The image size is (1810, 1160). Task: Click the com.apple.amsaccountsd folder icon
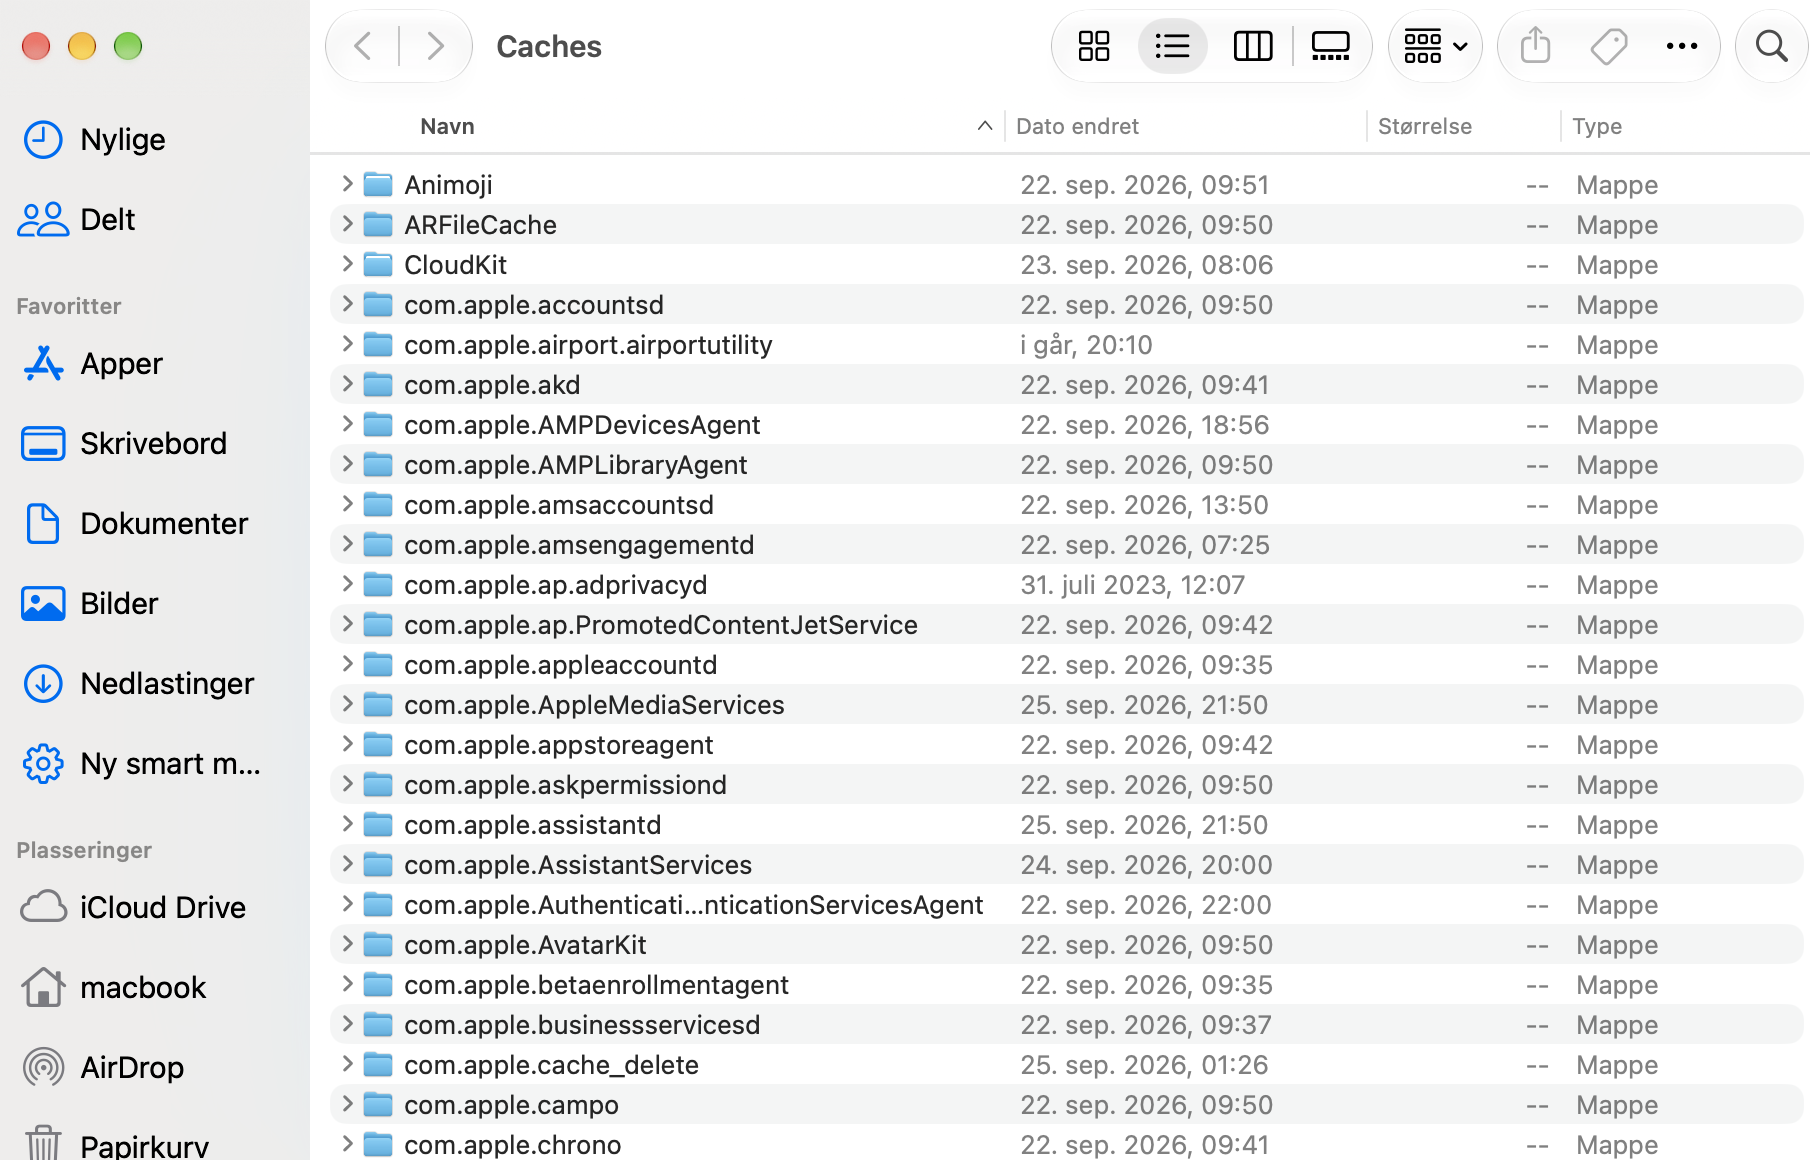[378, 504]
